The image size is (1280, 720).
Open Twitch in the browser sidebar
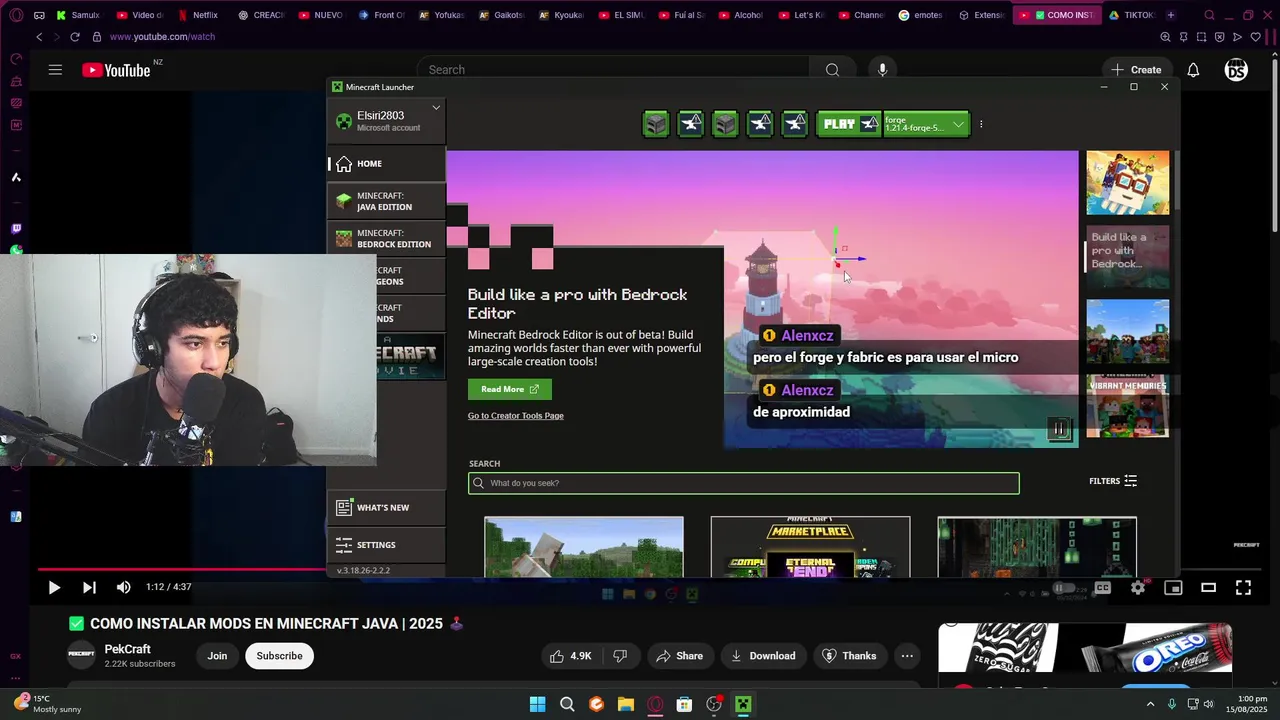click(x=16, y=229)
